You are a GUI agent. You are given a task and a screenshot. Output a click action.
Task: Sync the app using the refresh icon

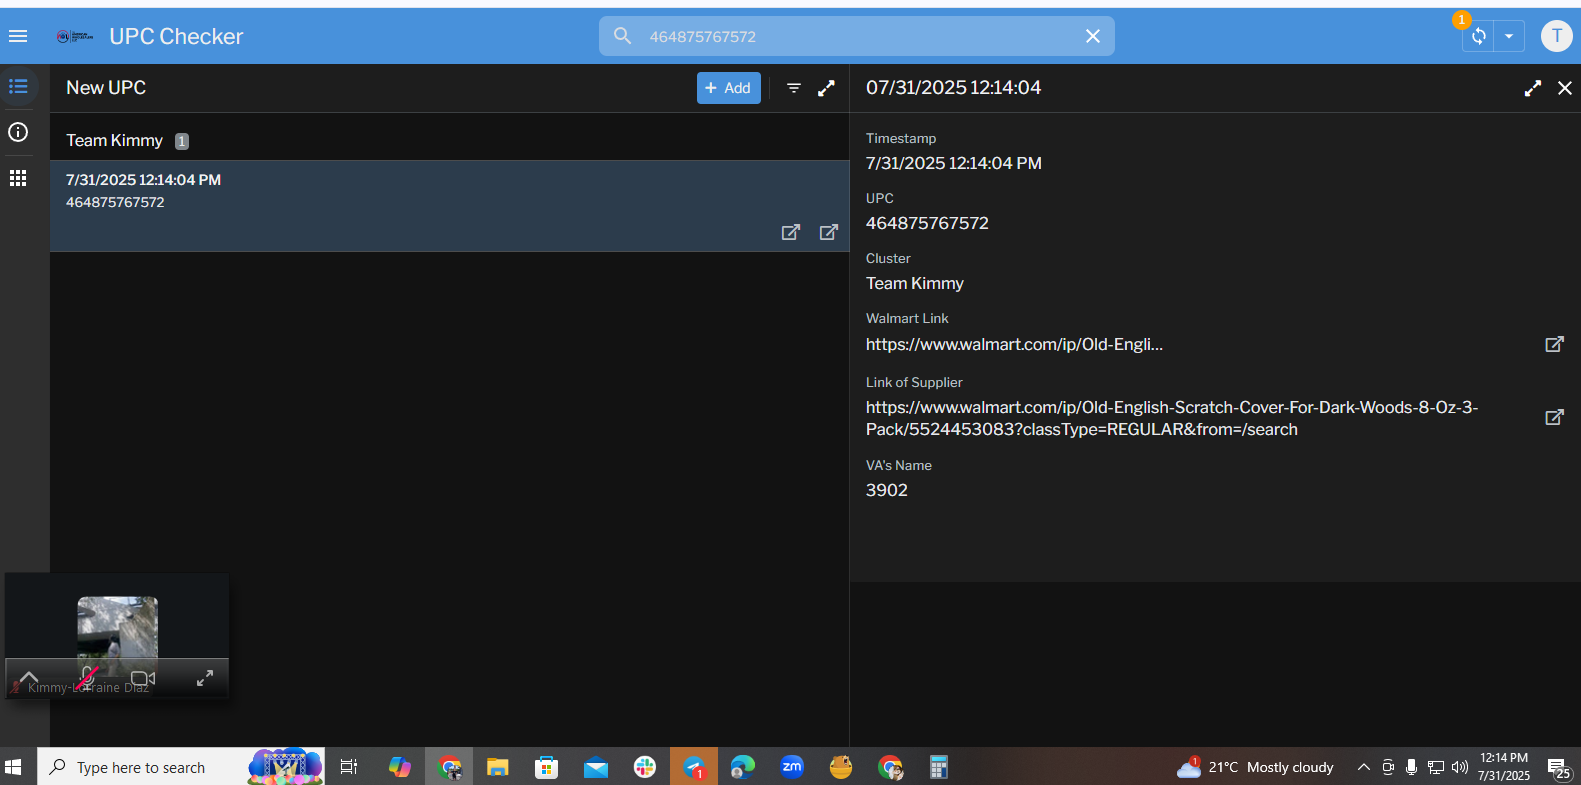point(1479,37)
